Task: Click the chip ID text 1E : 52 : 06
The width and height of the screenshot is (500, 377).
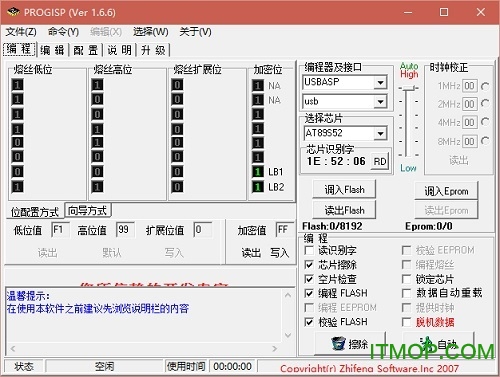Action: click(336, 161)
